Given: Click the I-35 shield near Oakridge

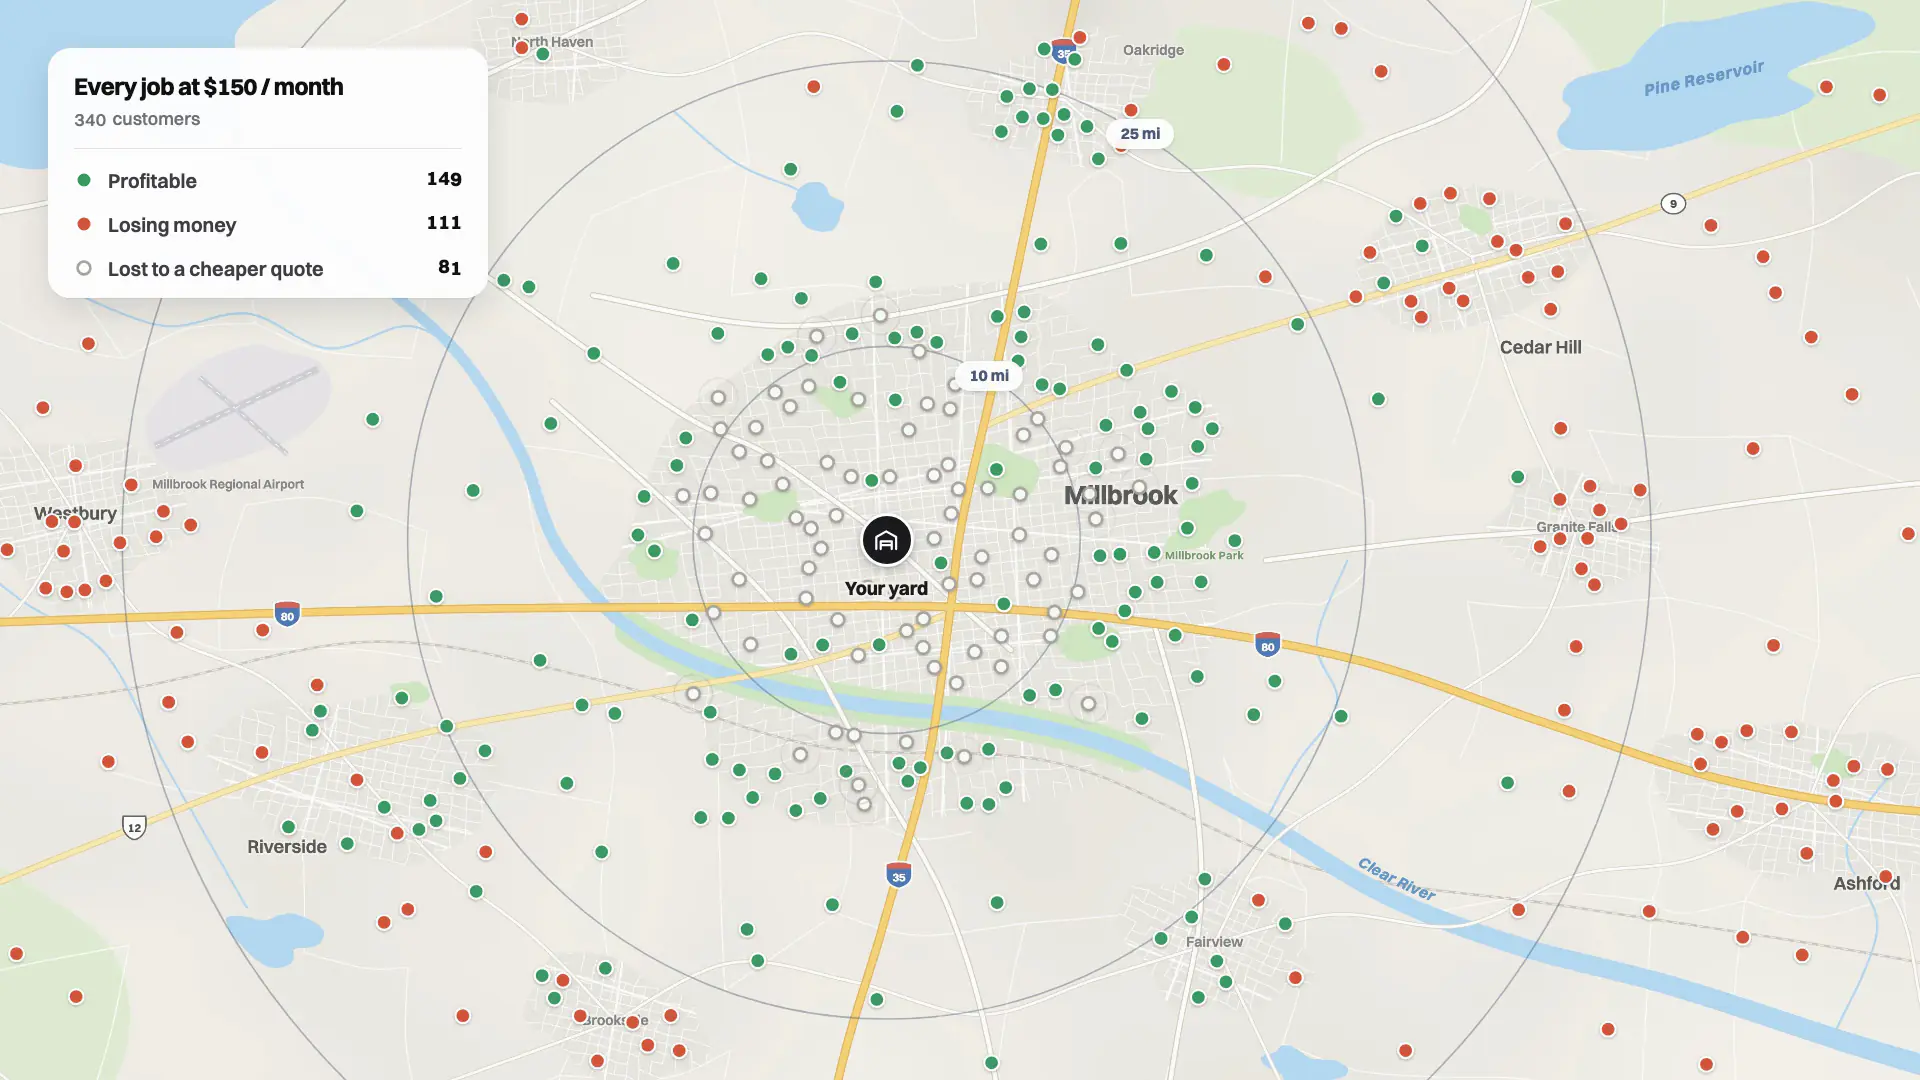Looking at the screenshot, I should click(1063, 50).
